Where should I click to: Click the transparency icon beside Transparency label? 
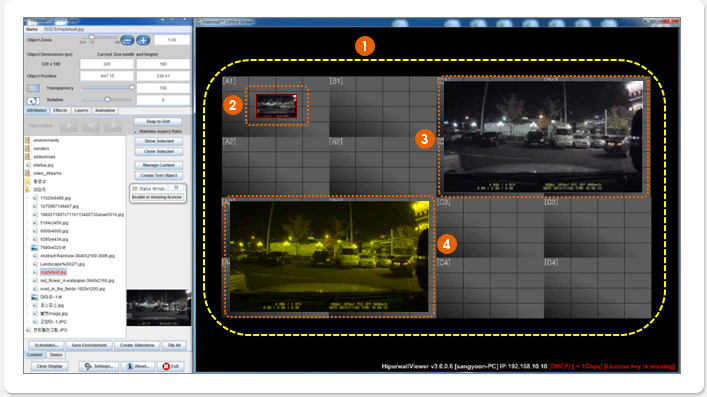click(x=33, y=88)
